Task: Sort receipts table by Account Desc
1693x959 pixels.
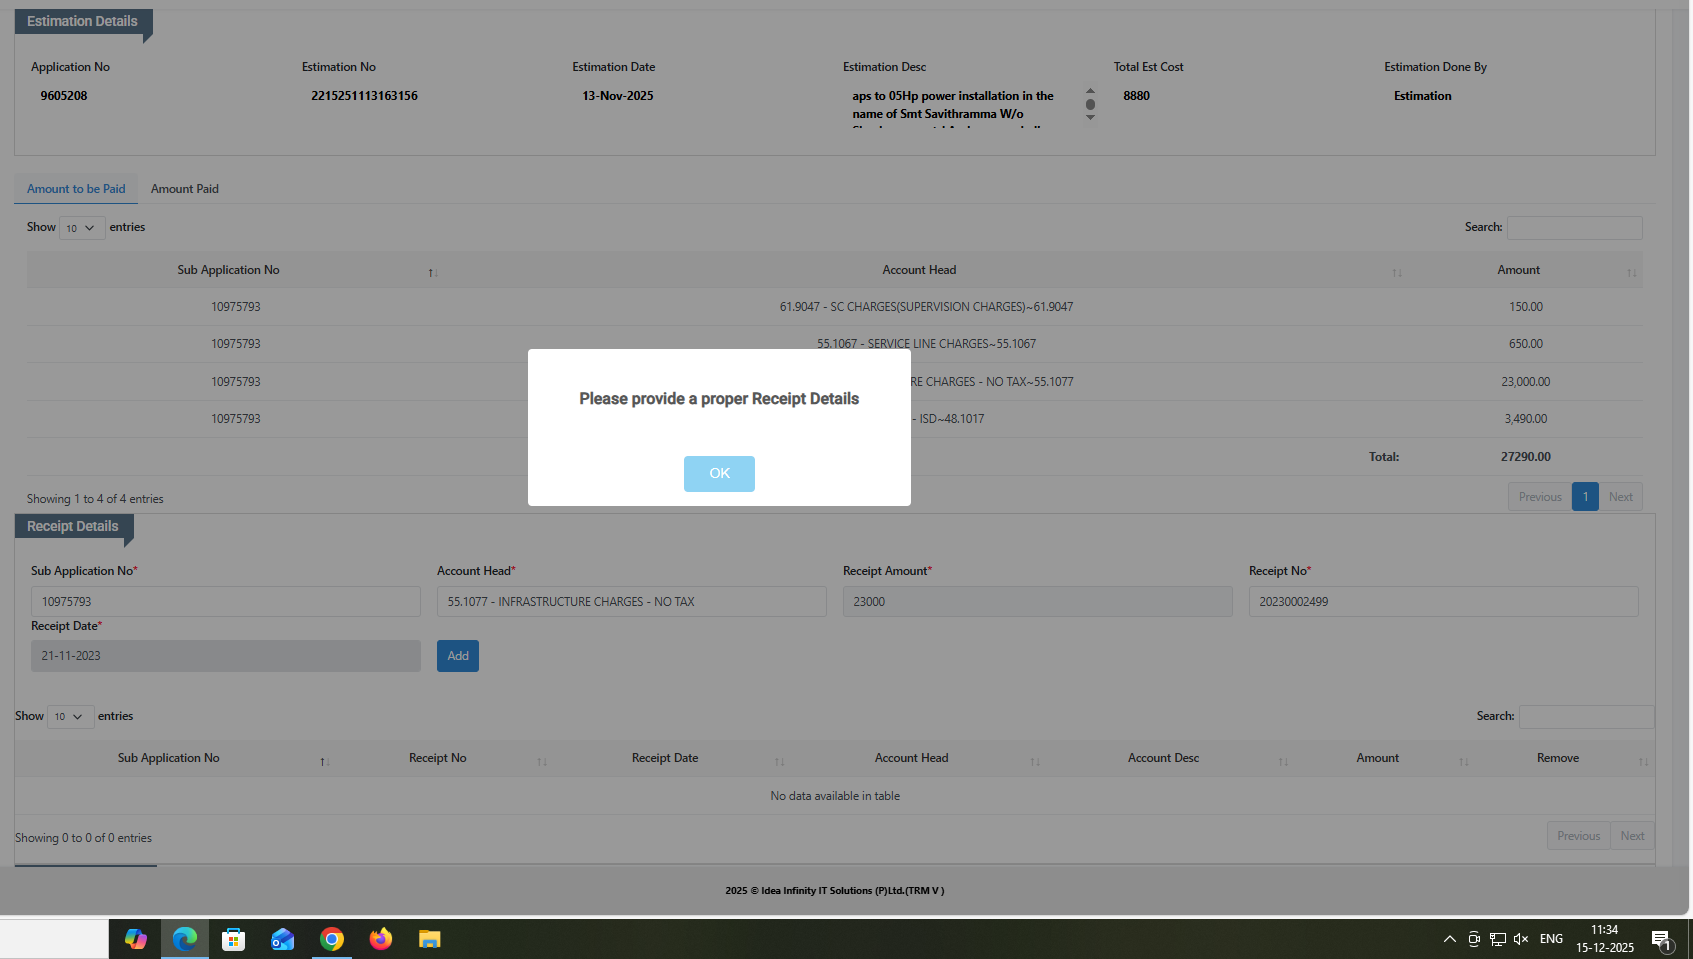Action: coord(1283,761)
